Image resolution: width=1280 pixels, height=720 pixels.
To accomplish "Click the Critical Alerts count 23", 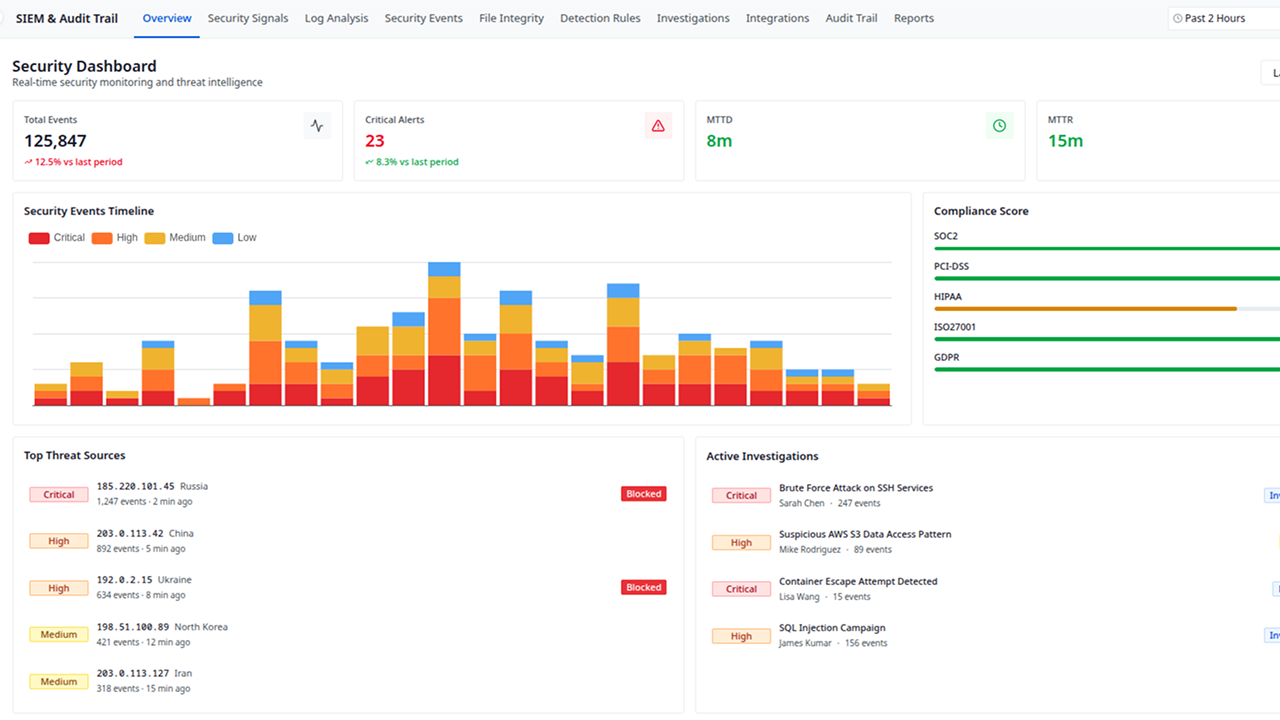I will 375,141.
